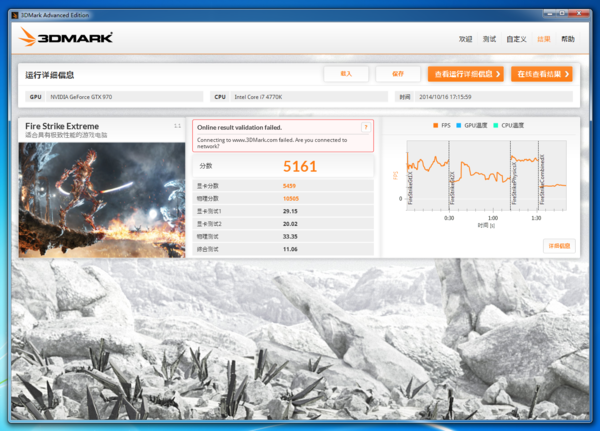Click the orange FPS legend swatch
600x431 pixels.
tap(435, 126)
